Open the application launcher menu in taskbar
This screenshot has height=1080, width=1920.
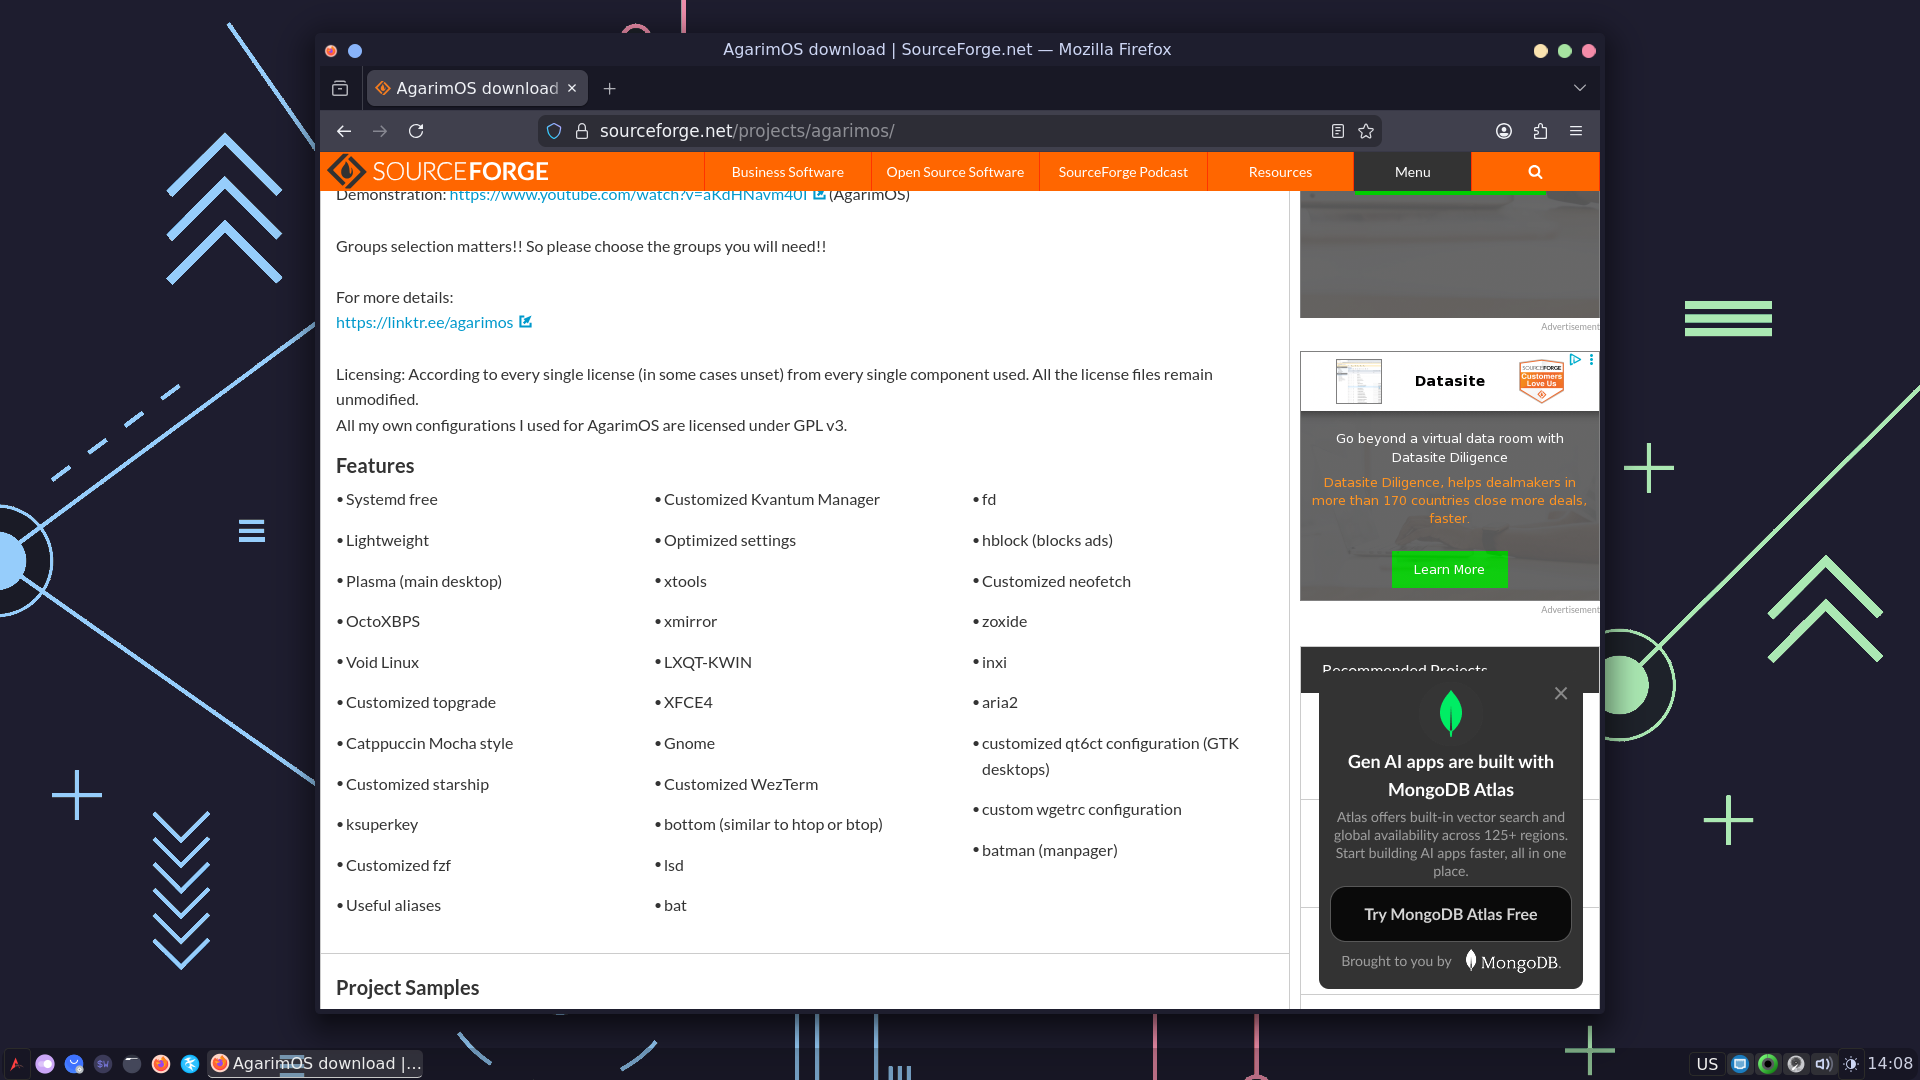pos(16,1064)
